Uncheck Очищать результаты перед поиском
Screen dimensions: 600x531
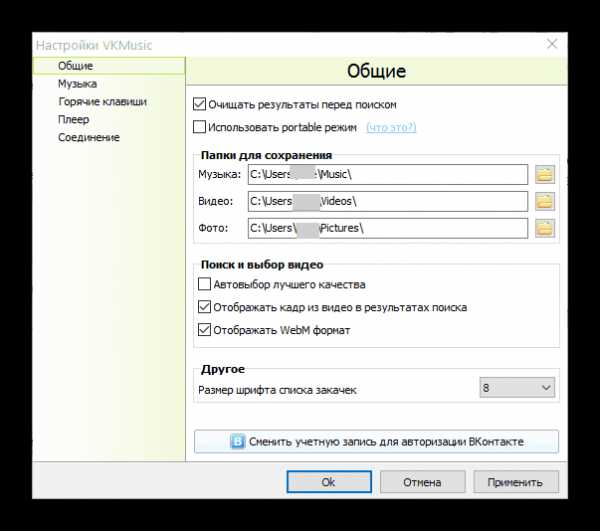[x=199, y=104]
